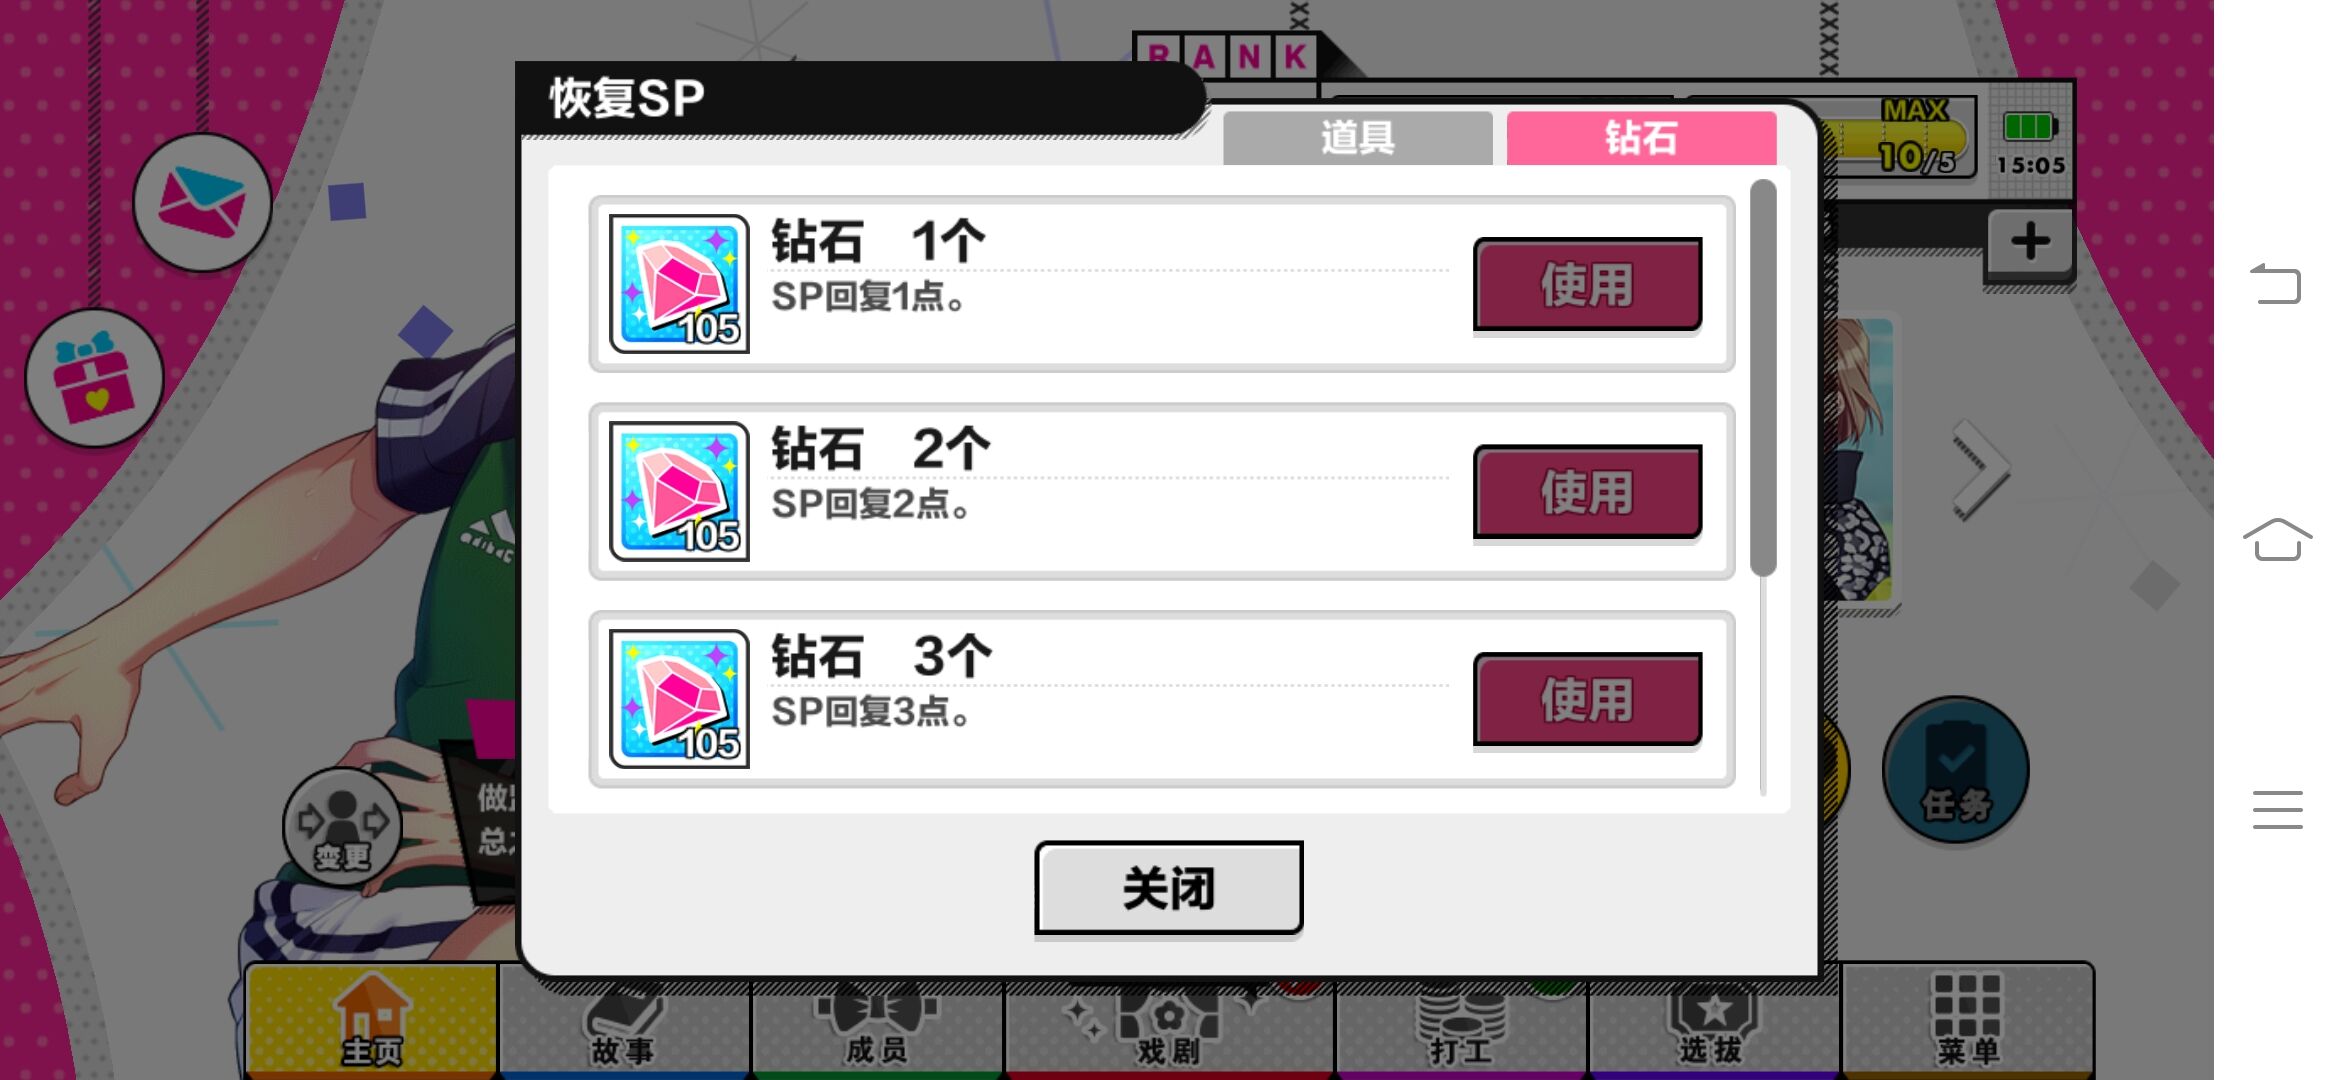Tap the 变更 character change icon
2340x1080 pixels.
[342, 826]
